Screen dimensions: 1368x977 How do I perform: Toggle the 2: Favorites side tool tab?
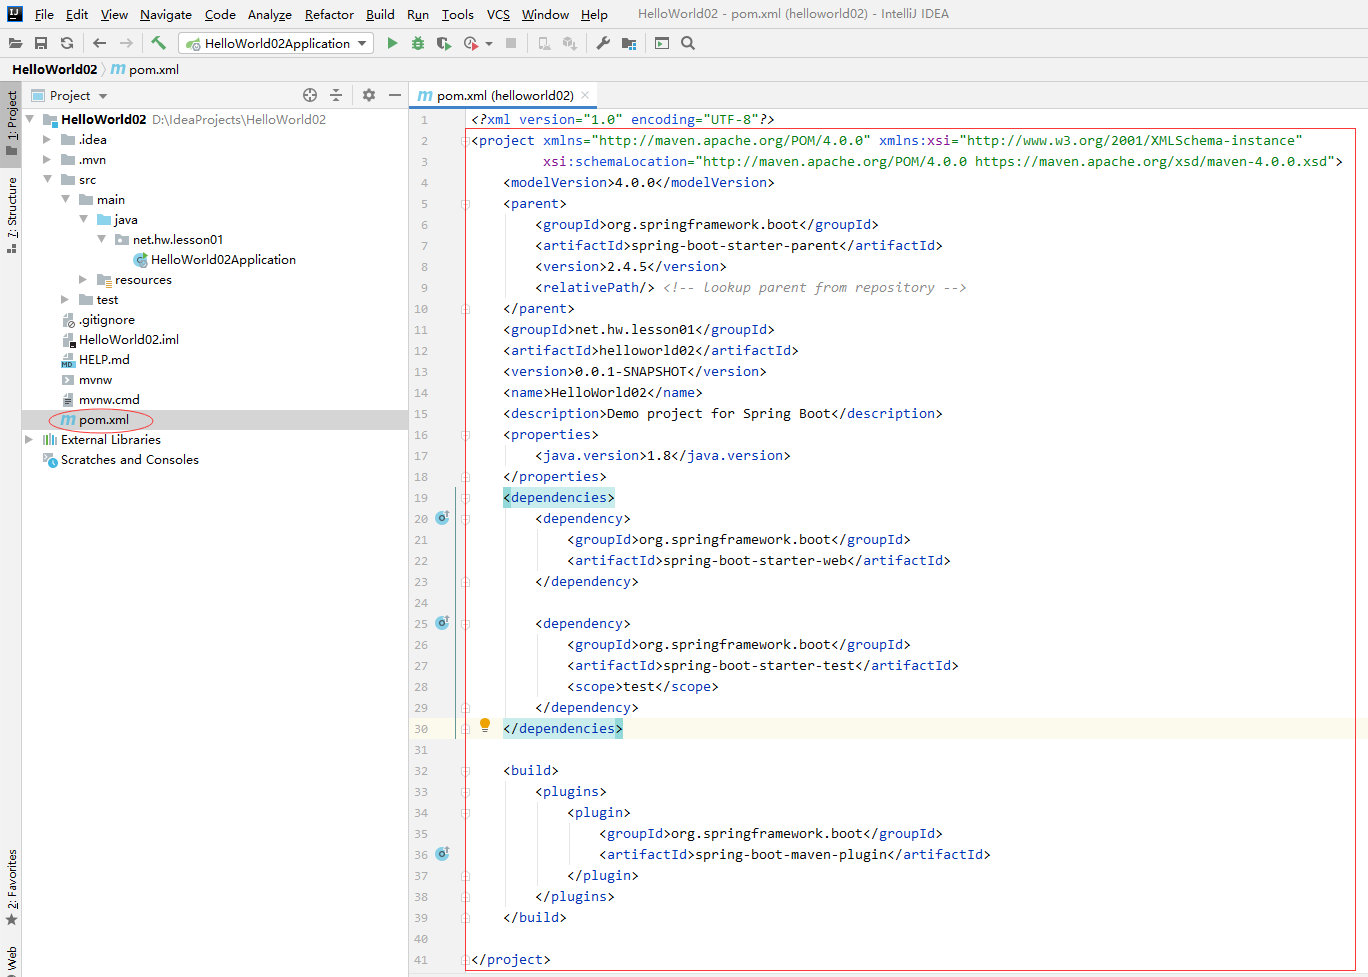click(x=12, y=886)
